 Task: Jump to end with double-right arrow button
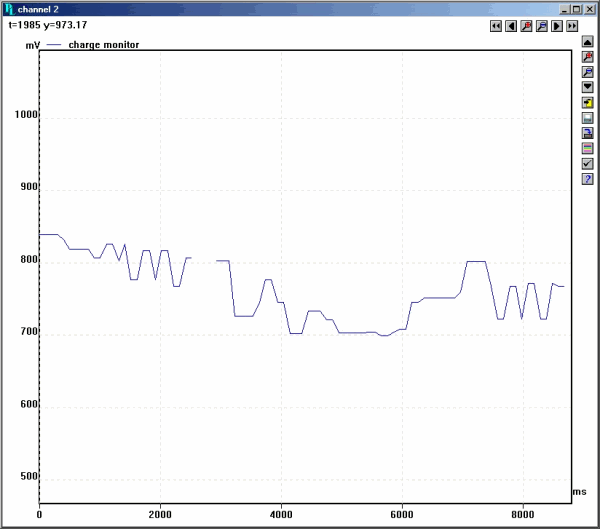572,26
